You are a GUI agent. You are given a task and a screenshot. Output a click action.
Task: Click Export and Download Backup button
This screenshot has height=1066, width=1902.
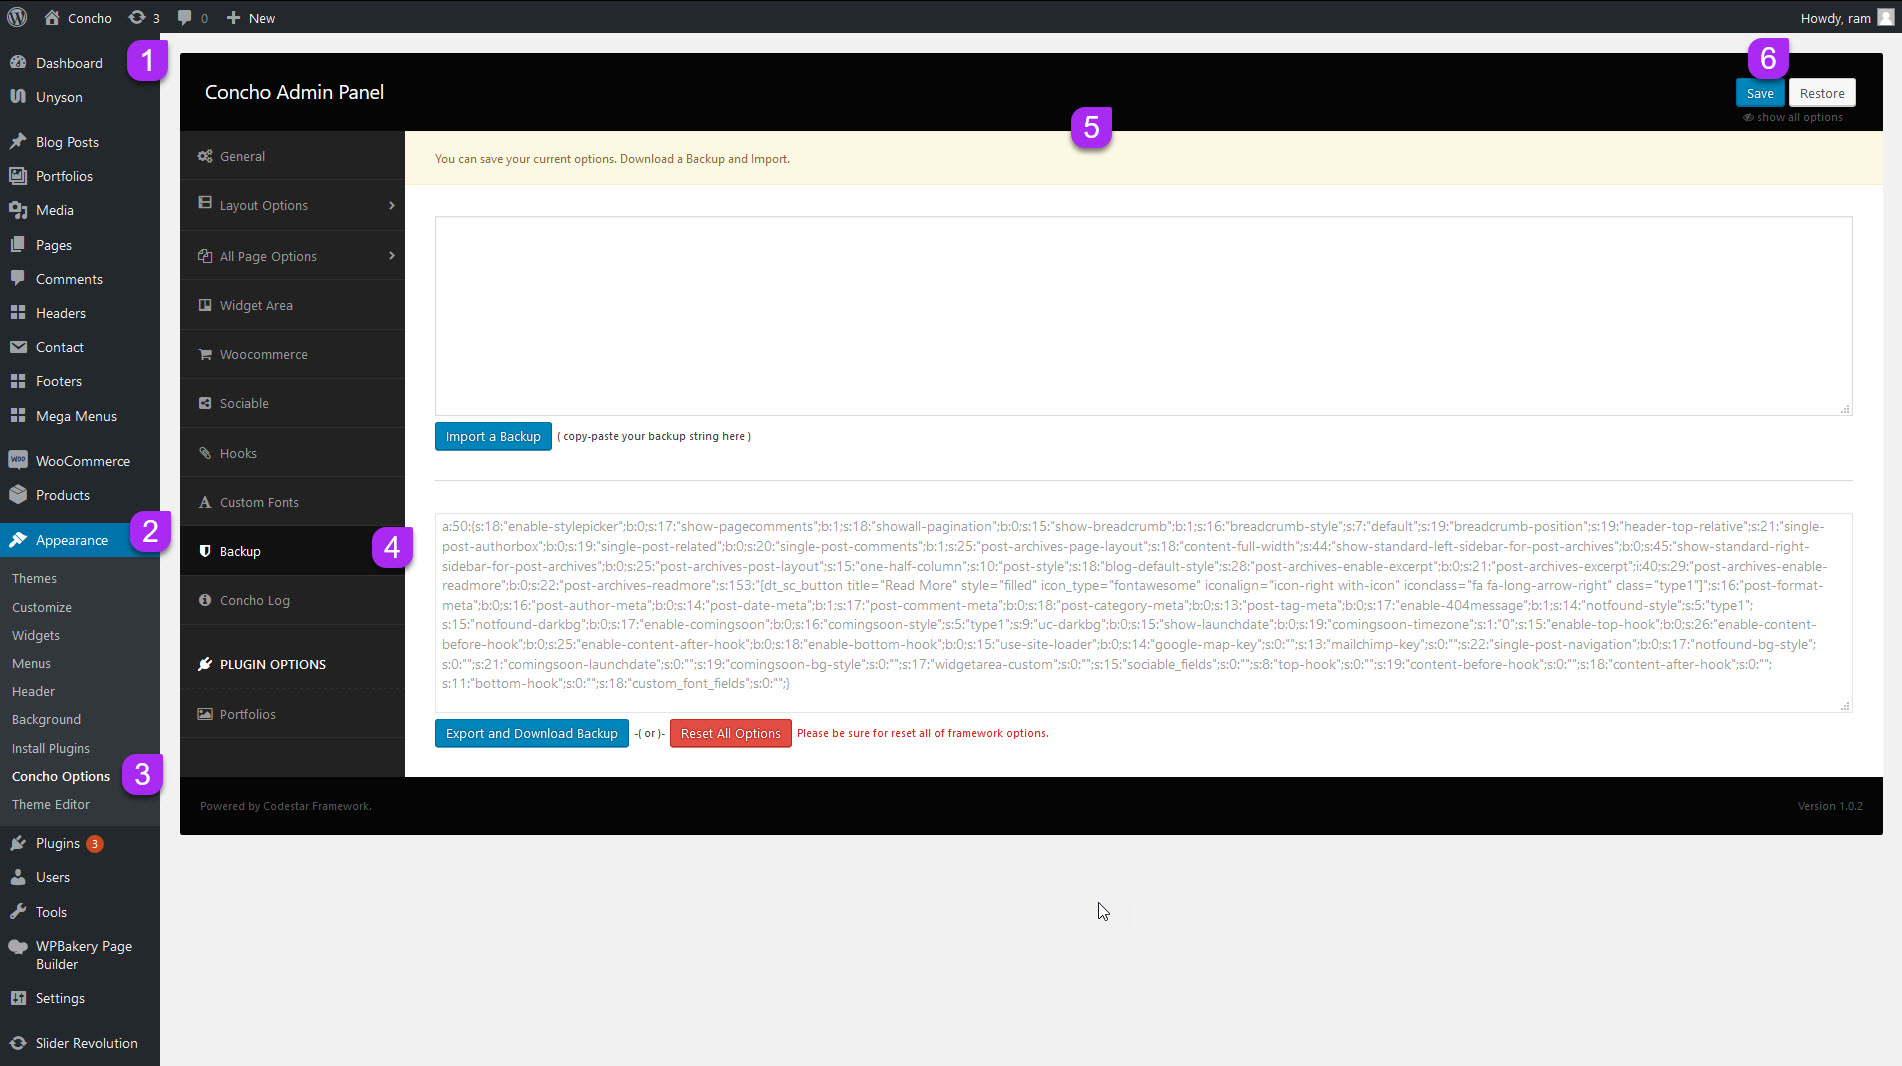pyautogui.click(x=532, y=733)
